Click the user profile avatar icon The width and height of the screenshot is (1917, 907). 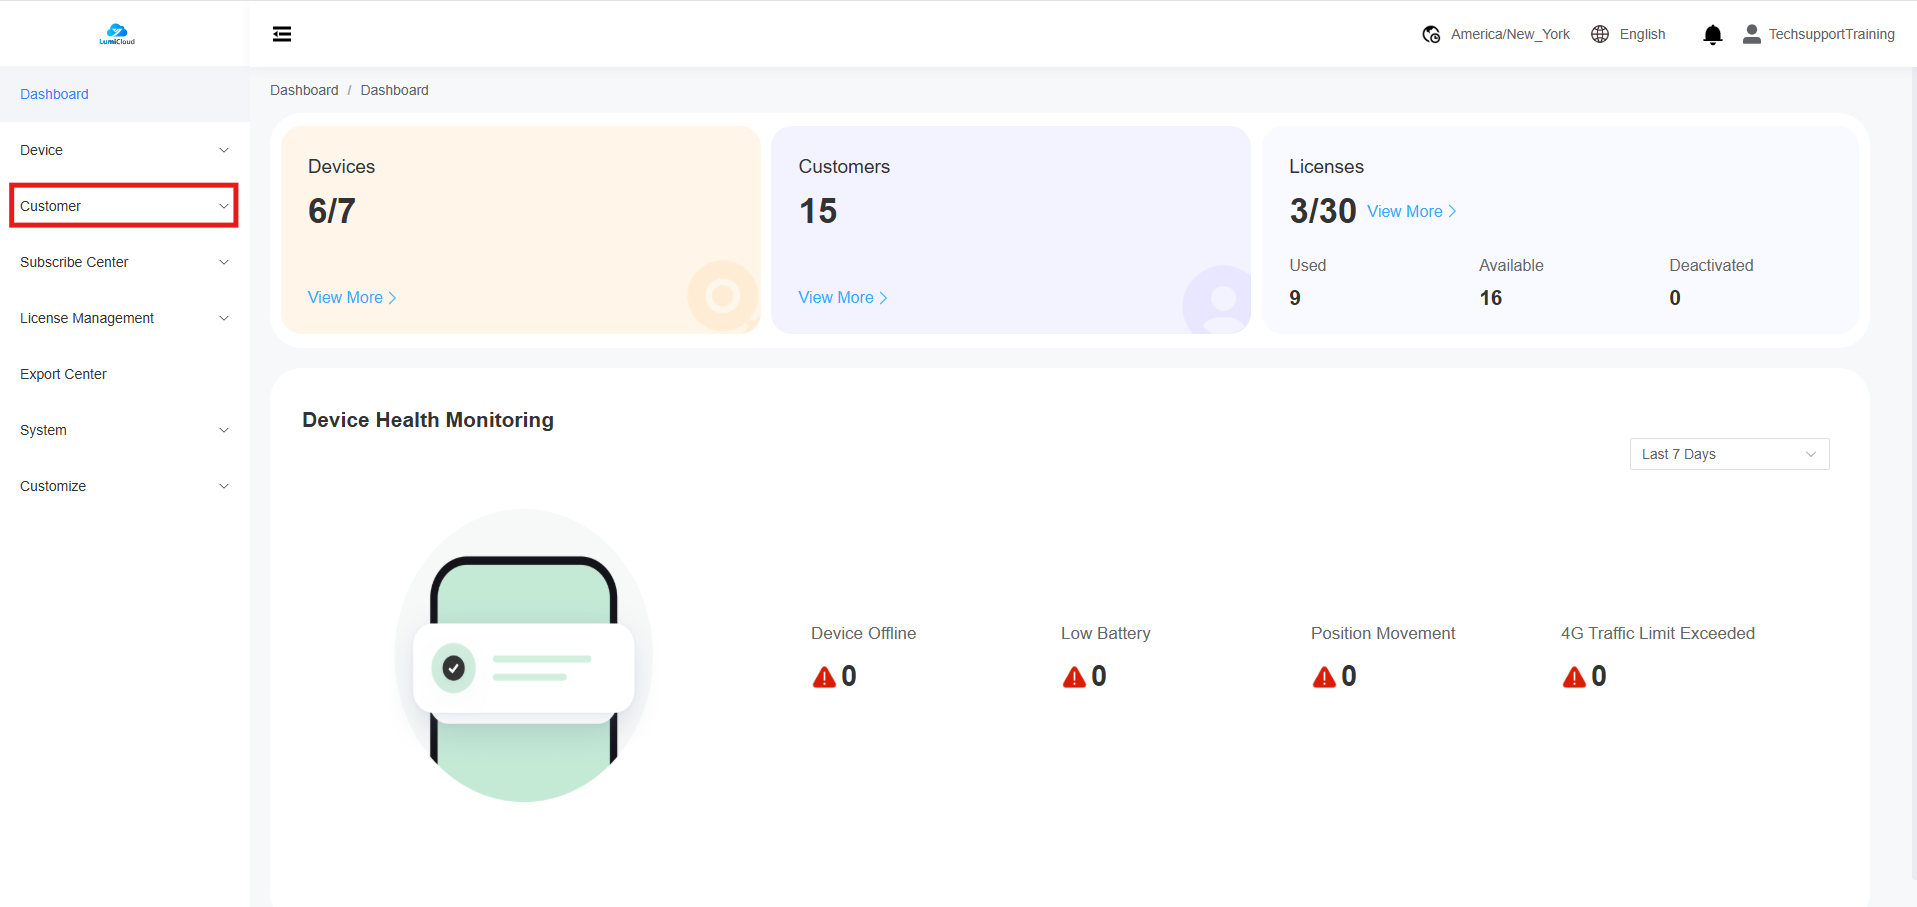tap(1751, 34)
